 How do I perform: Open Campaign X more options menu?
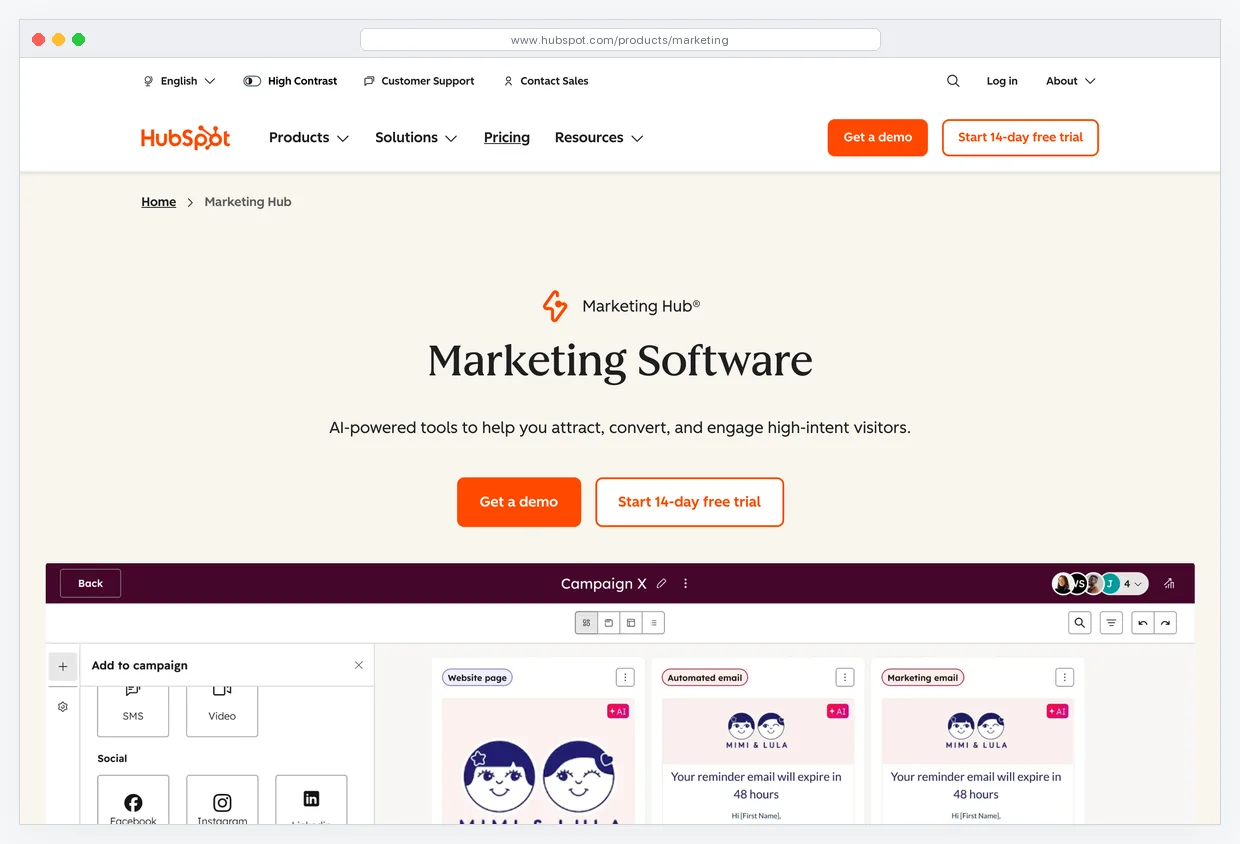point(686,584)
